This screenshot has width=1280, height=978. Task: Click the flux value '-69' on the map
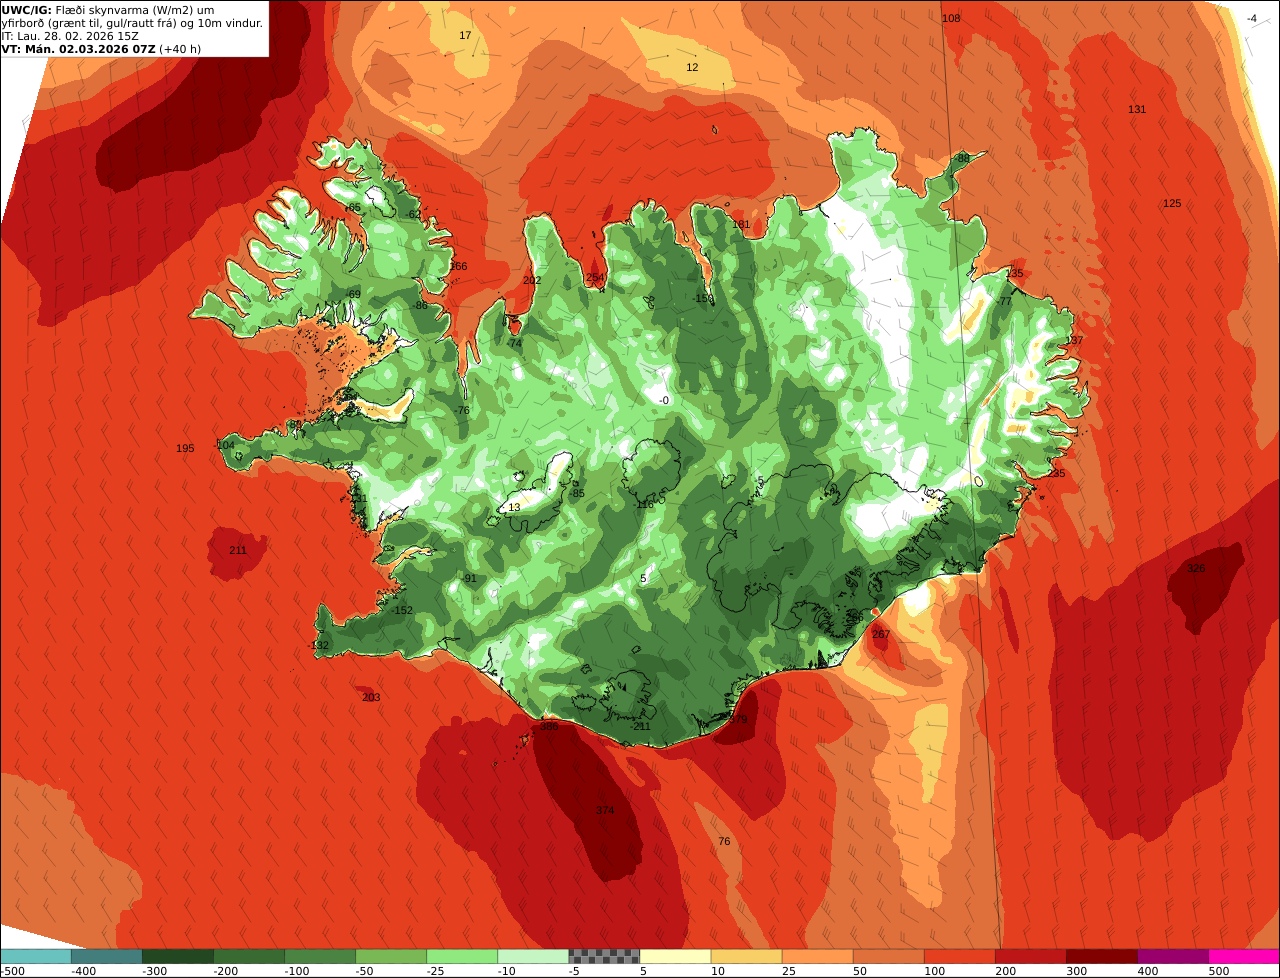(x=352, y=293)
